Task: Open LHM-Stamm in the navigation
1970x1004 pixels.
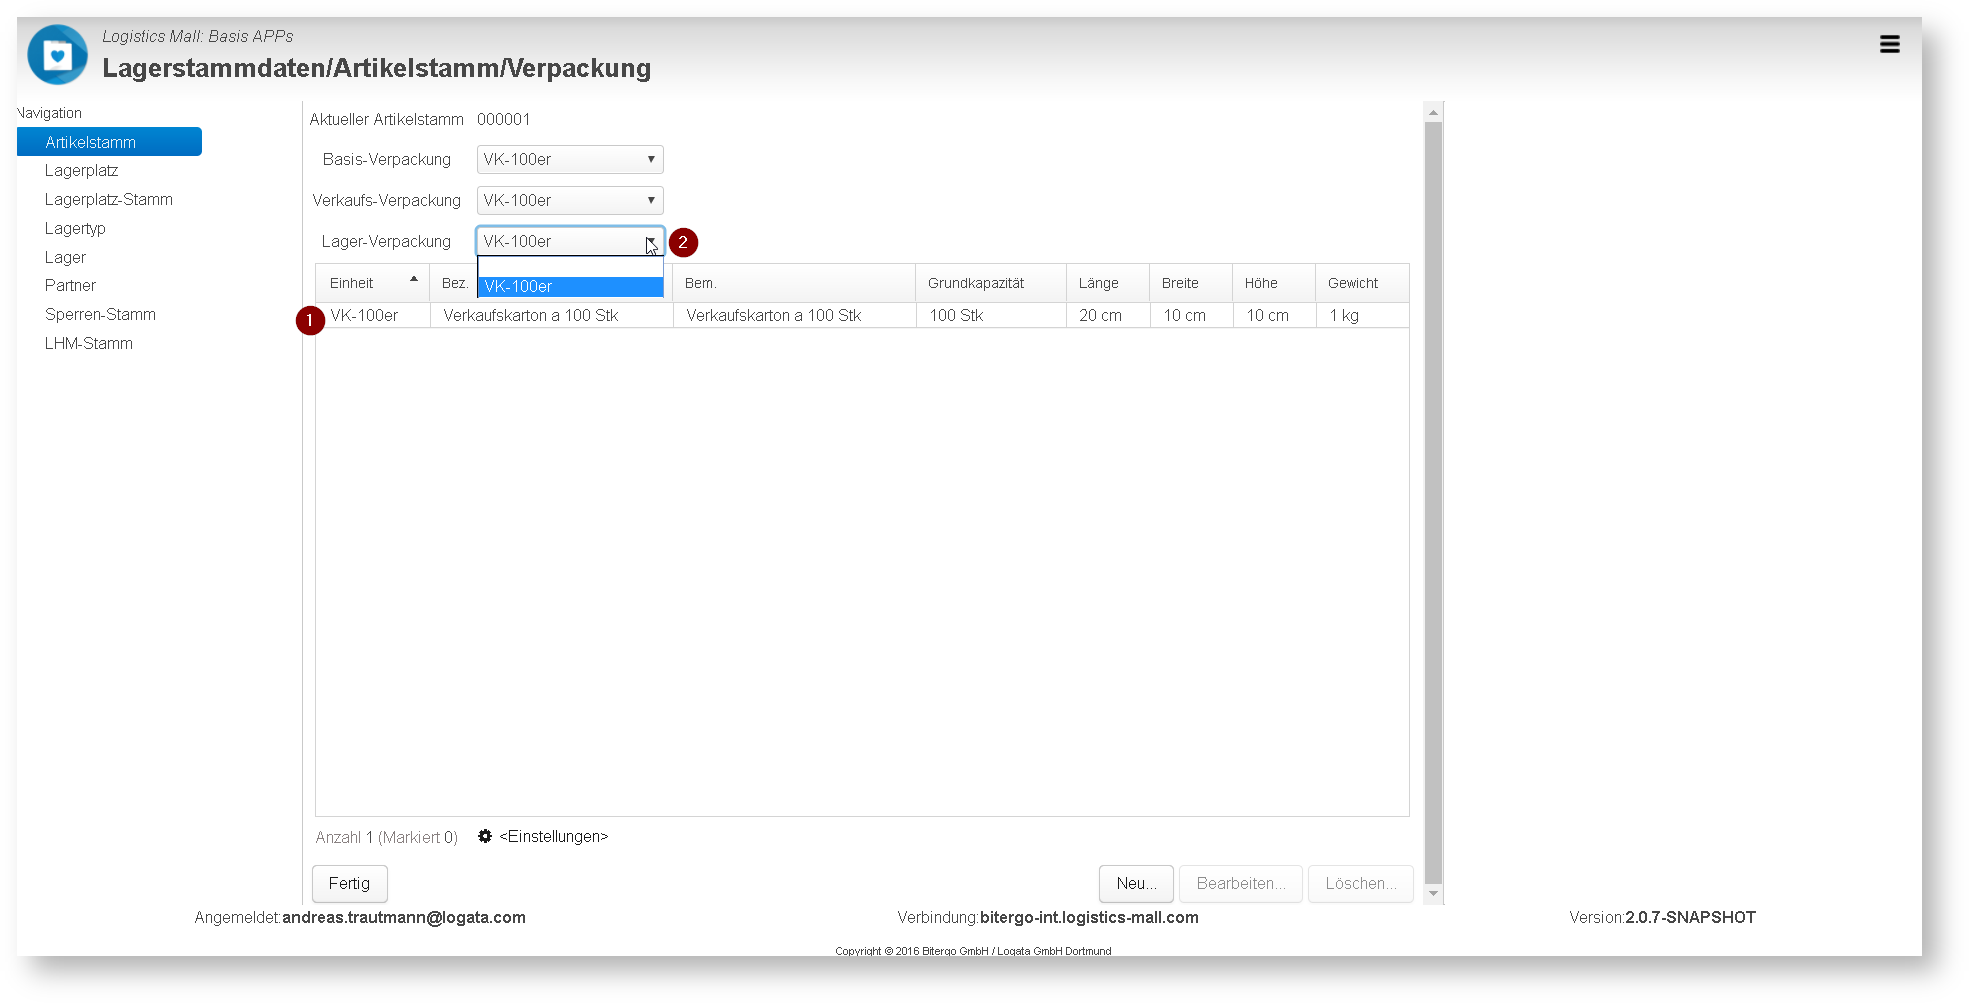Action: (89, 344)
